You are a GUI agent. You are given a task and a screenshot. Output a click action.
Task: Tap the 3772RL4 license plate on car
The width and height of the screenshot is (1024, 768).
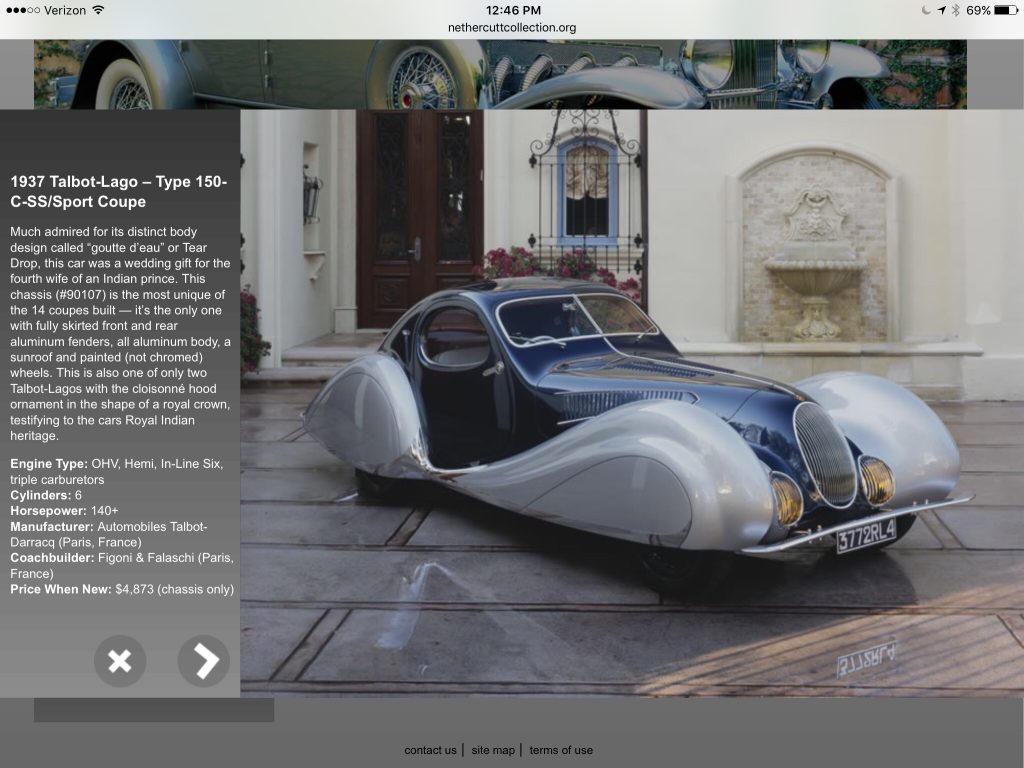point(866,535)
